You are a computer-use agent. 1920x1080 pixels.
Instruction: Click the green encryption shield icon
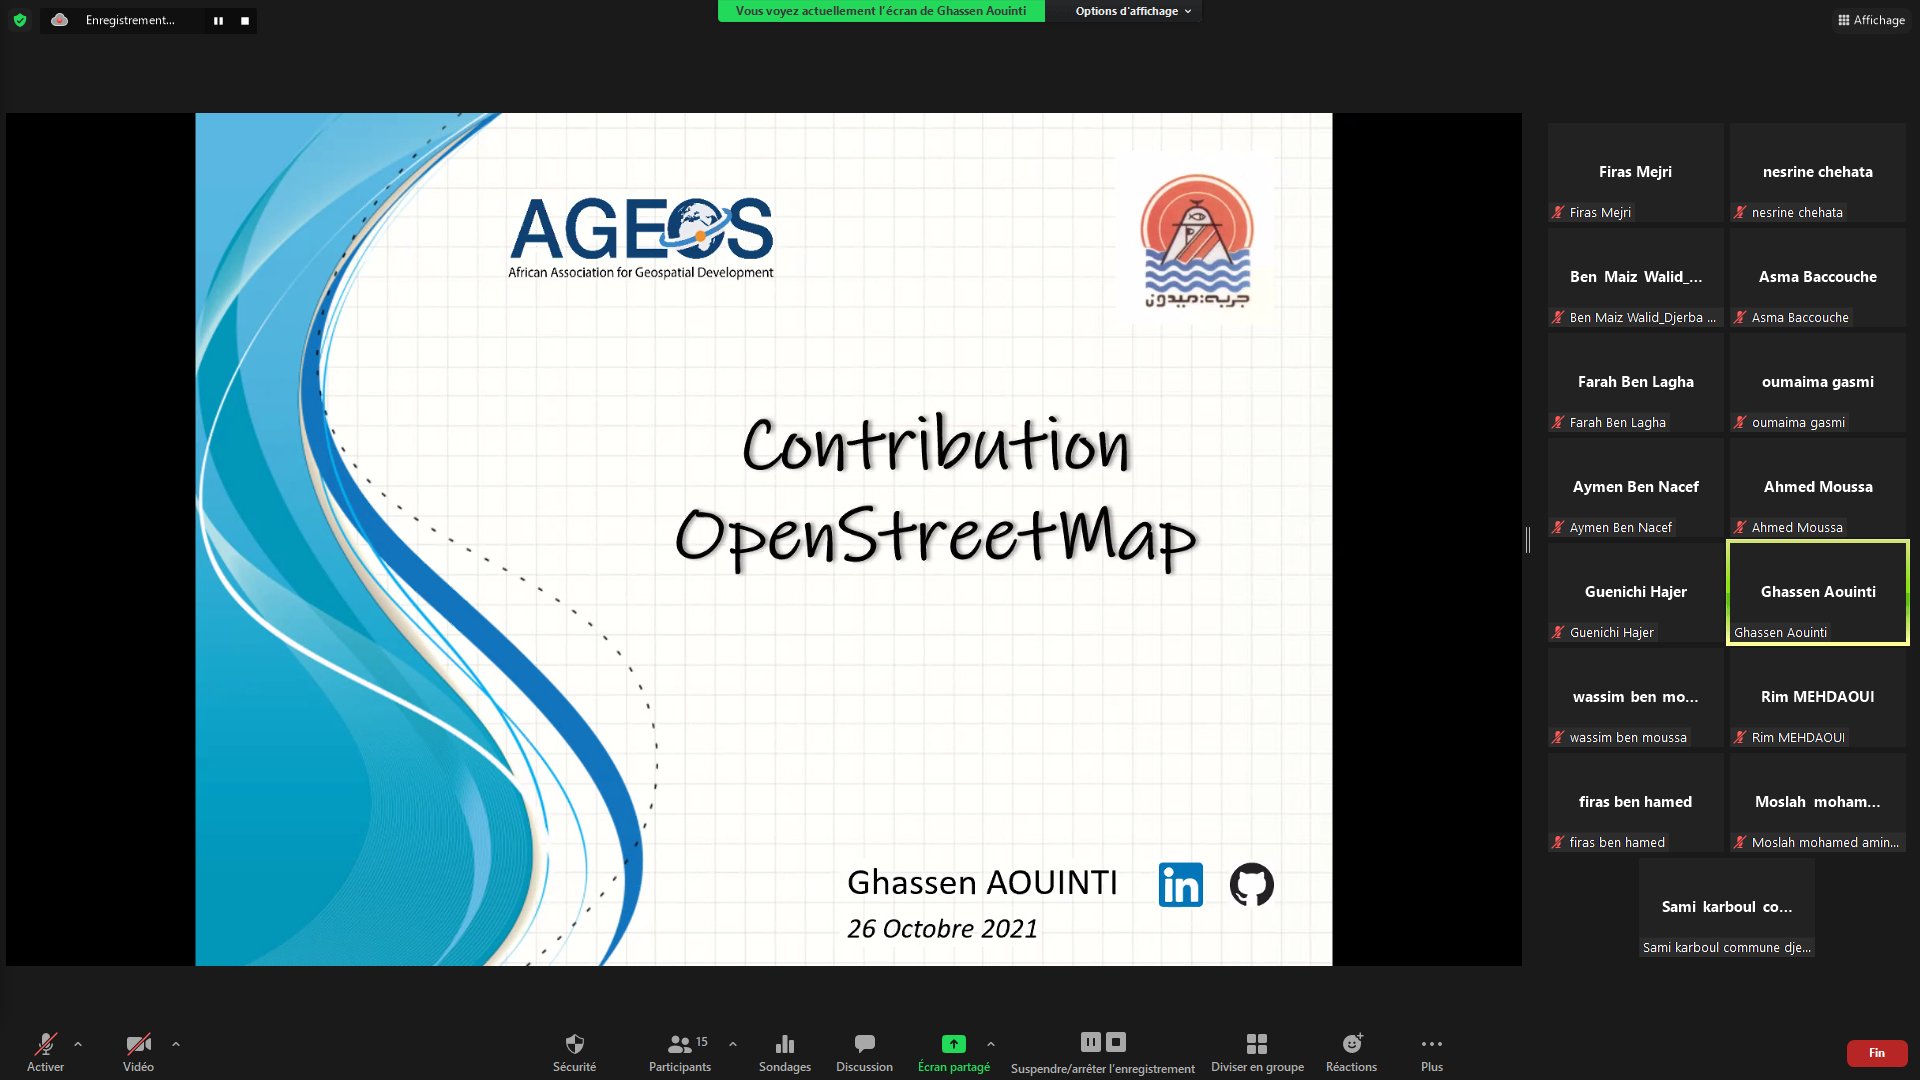20,20
